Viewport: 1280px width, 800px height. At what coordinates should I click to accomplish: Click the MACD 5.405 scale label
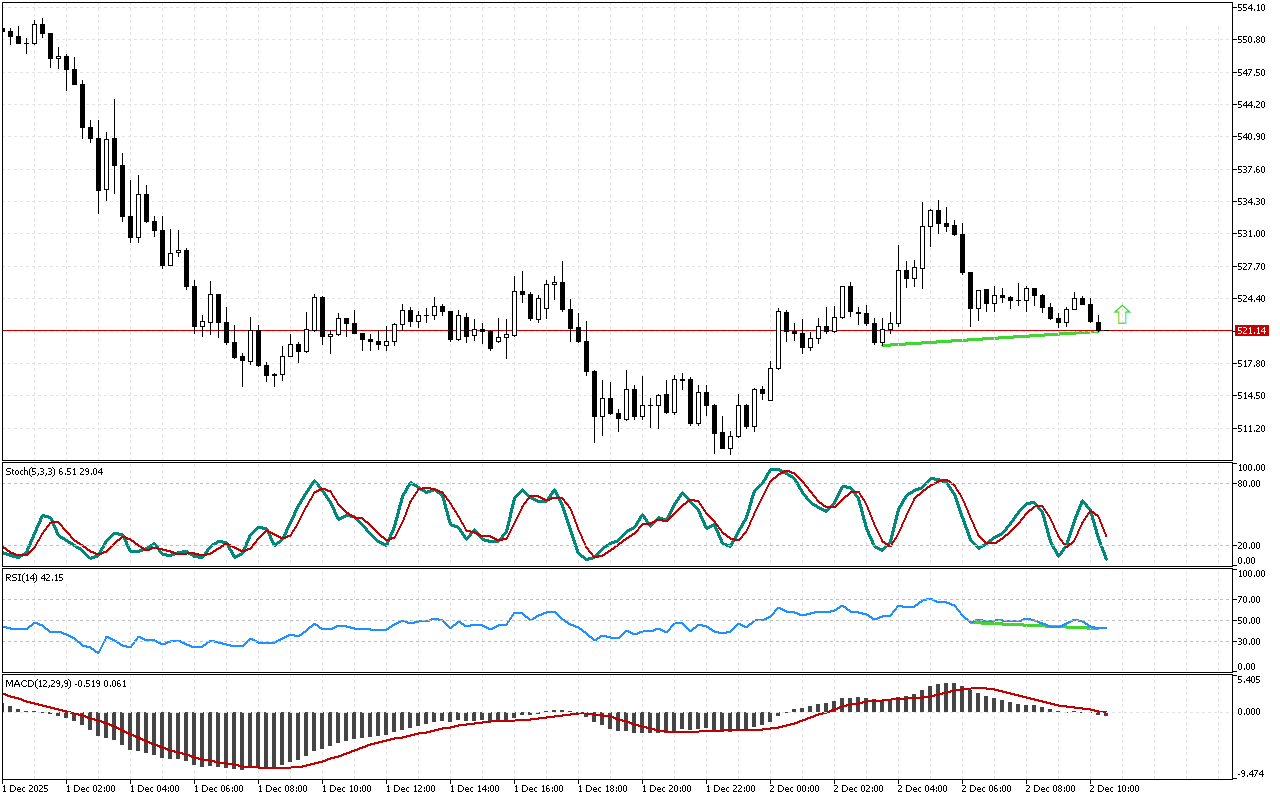(x=1250, y=680)
